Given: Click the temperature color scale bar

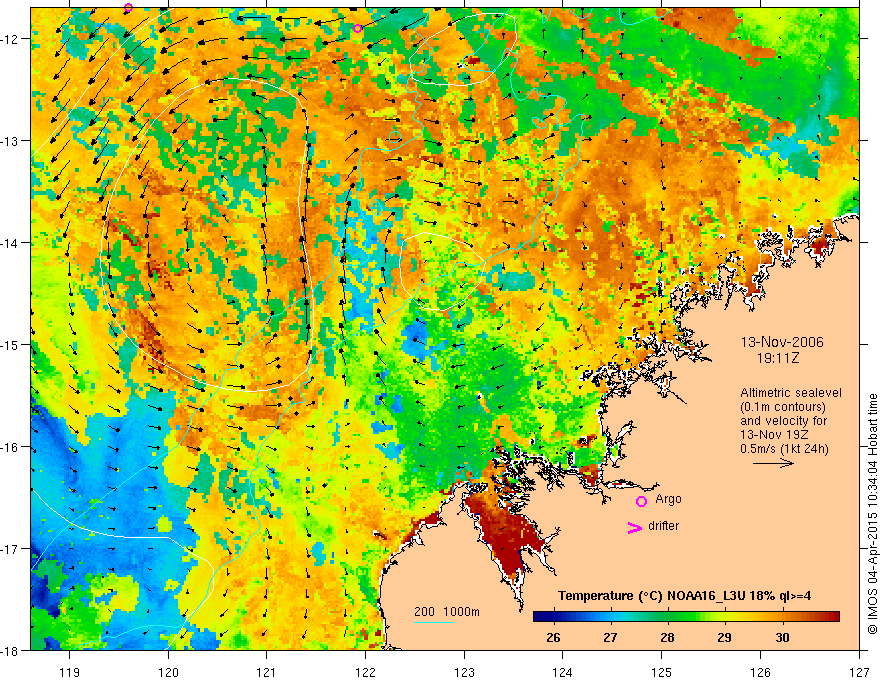Looking at the screenshot, I should (686, 616).
